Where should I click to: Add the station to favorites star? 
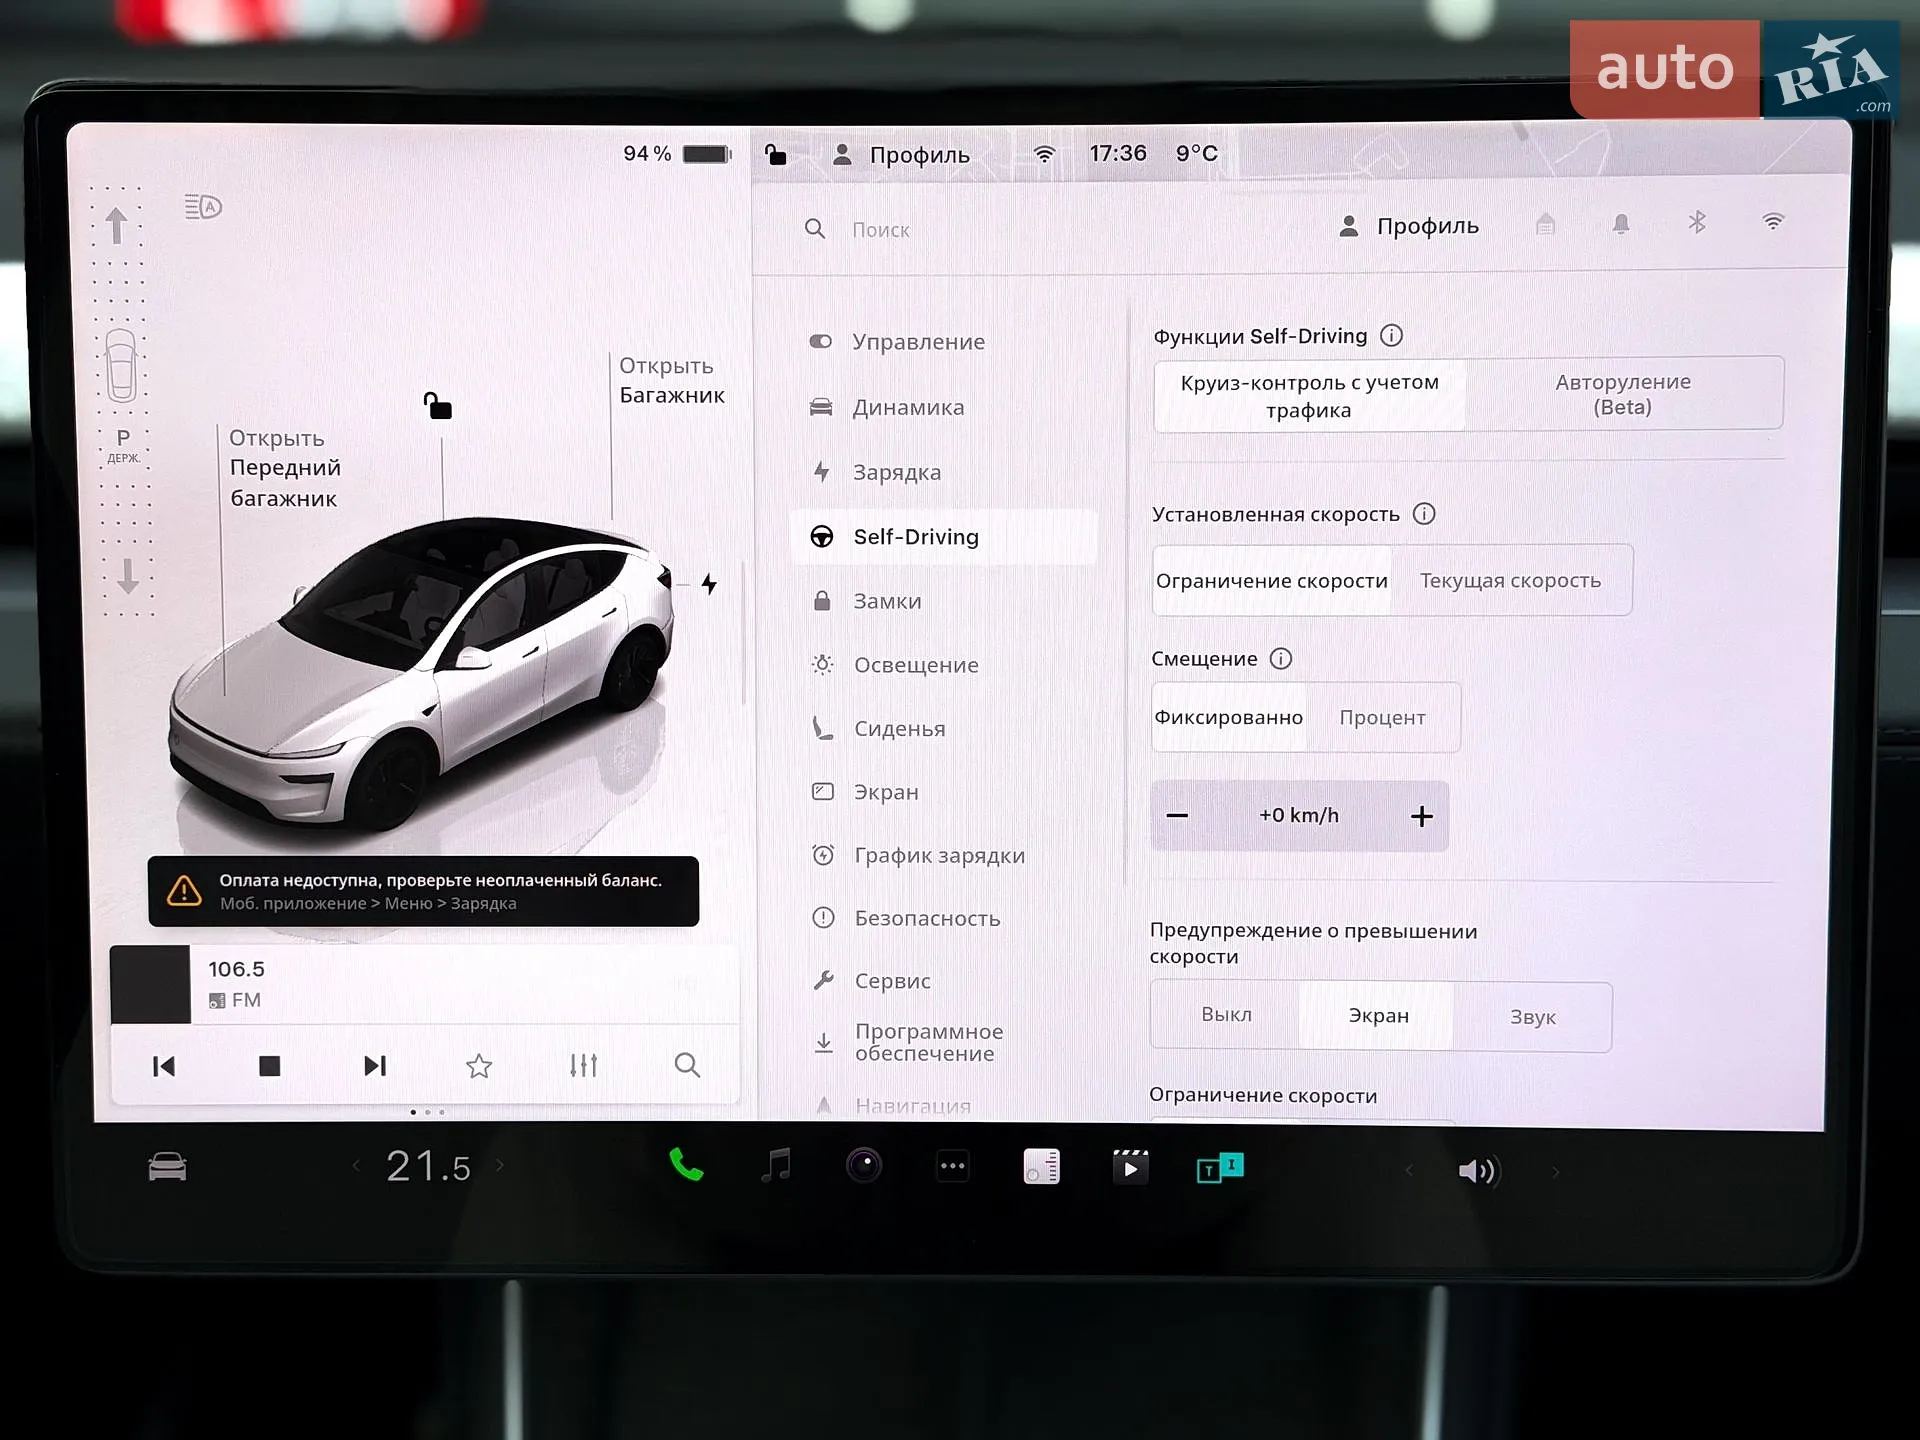pos(479,1066)
